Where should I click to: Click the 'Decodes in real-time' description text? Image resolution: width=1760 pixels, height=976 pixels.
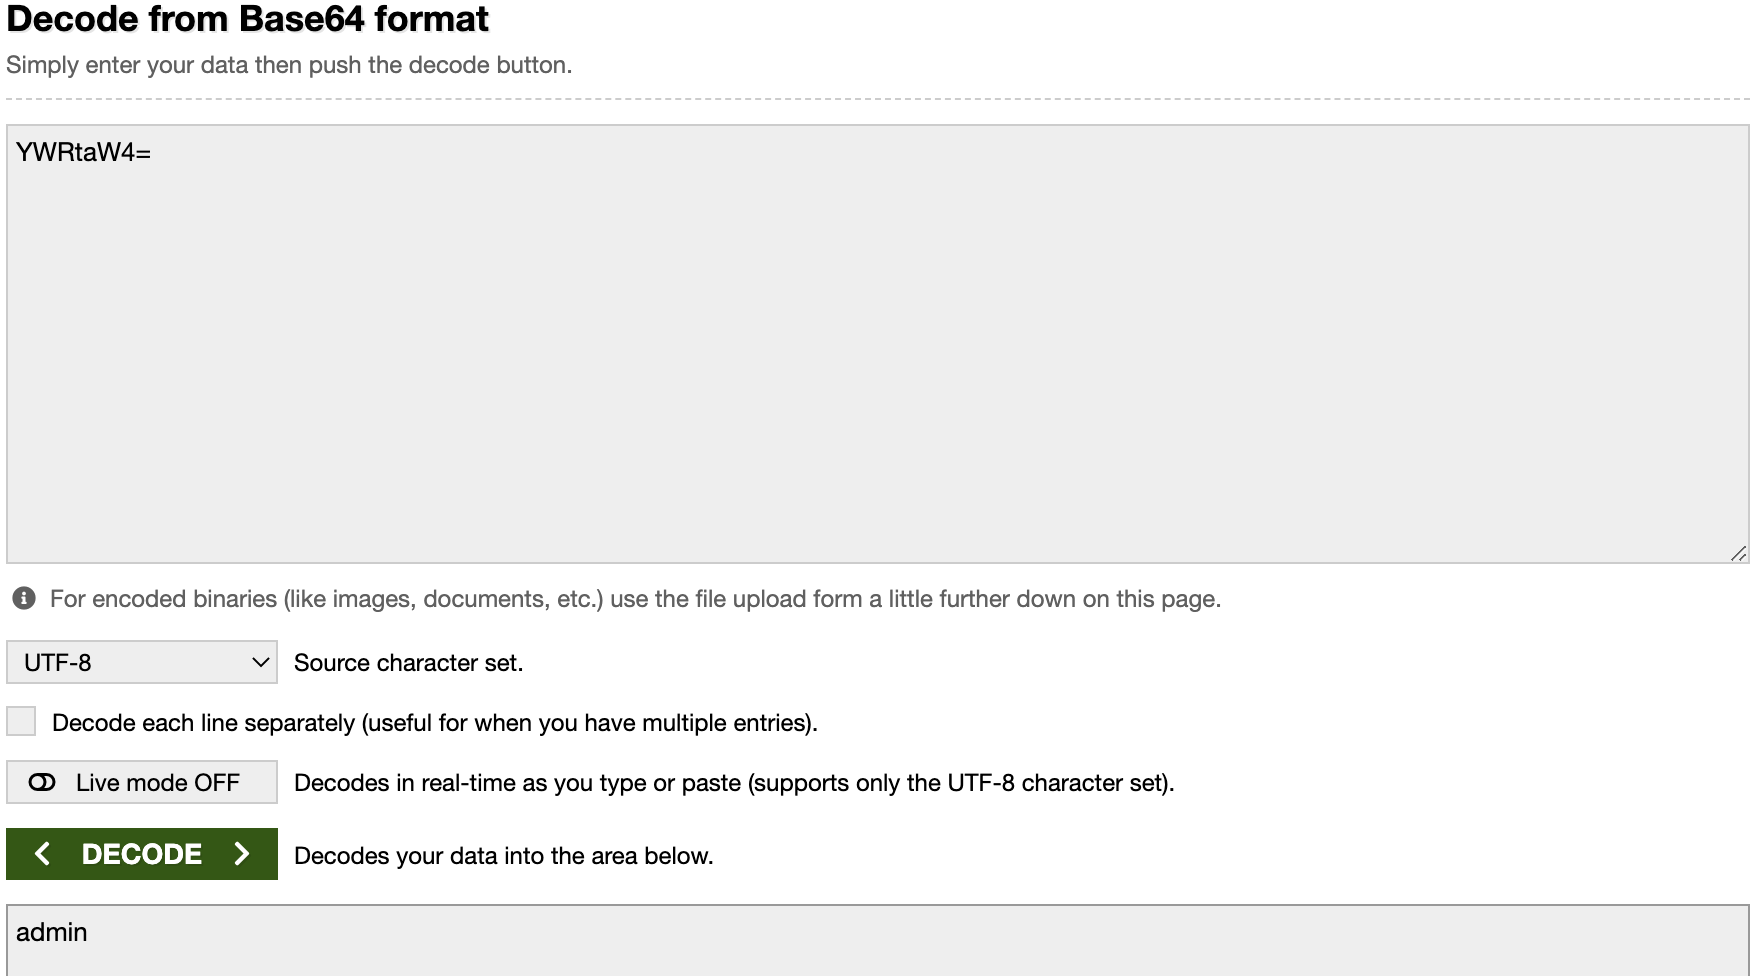(x=734, y=783)
